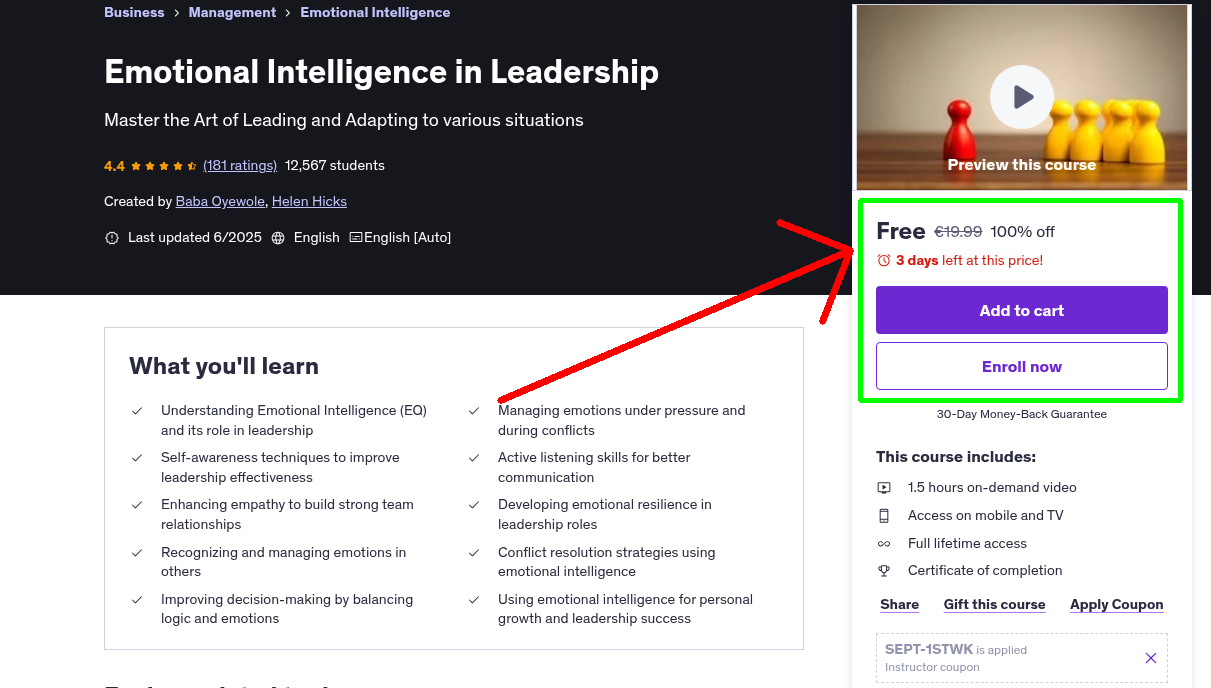Click the Enroll now button
The height and width of the screenshot is (688, 1211).
[1022, 366]
